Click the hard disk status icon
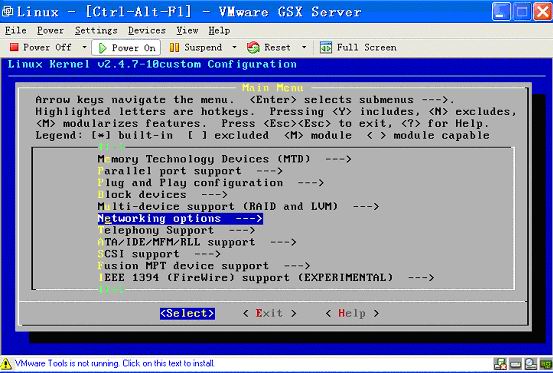The width and height of the screenshot is (553, 373). click(515, 364)
